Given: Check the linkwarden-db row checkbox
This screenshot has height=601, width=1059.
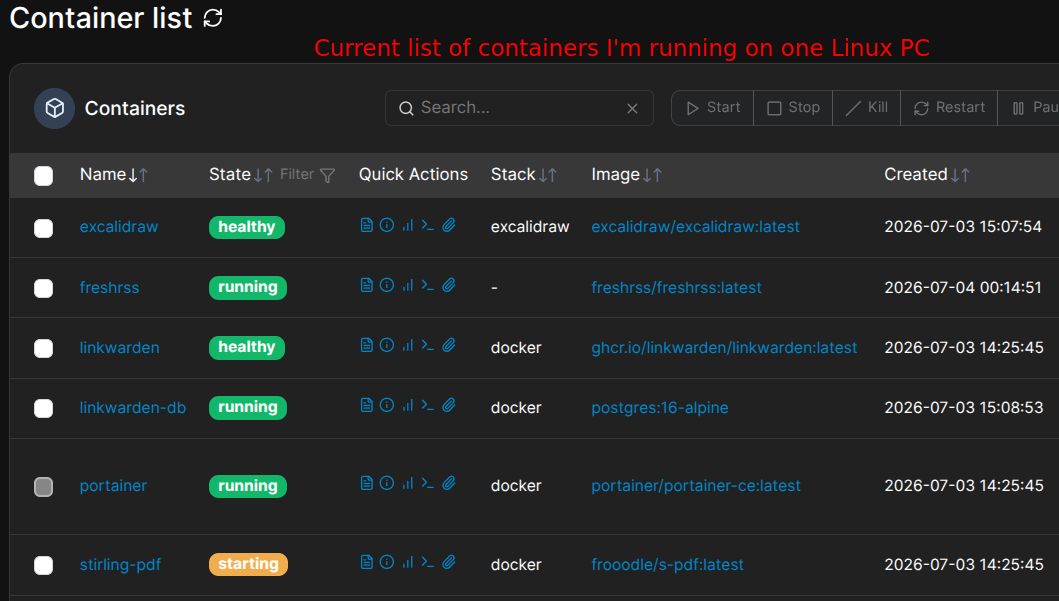Looking at the screenshot, I should (x=44, y=409).
